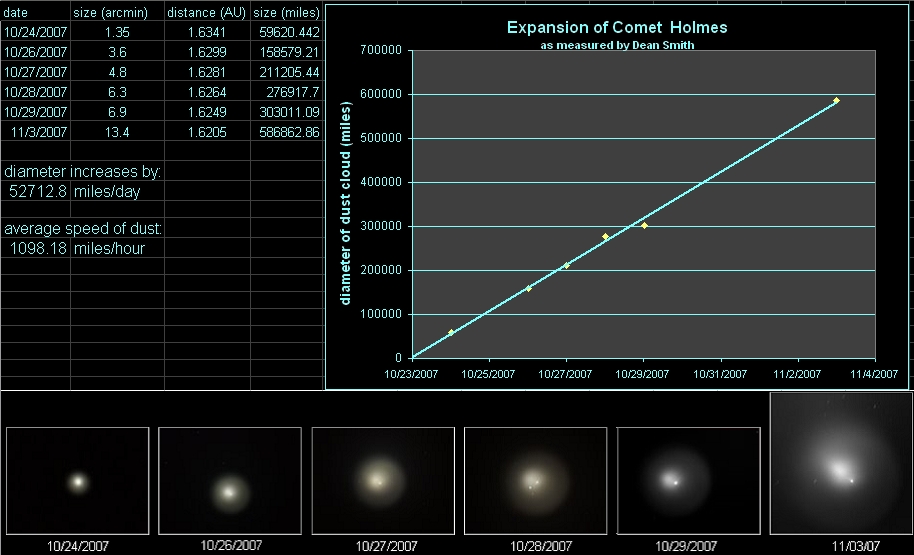Screen dimensions: 914x555
Task: Select the 'average speed of dust:' label
Action: (83, 229)
